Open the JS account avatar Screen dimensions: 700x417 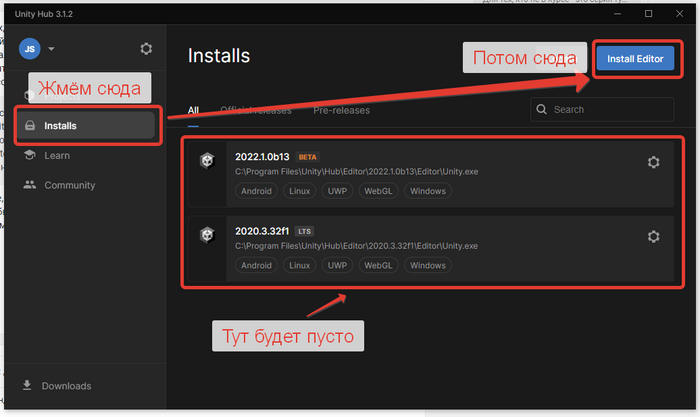click(x=30, y=49)
